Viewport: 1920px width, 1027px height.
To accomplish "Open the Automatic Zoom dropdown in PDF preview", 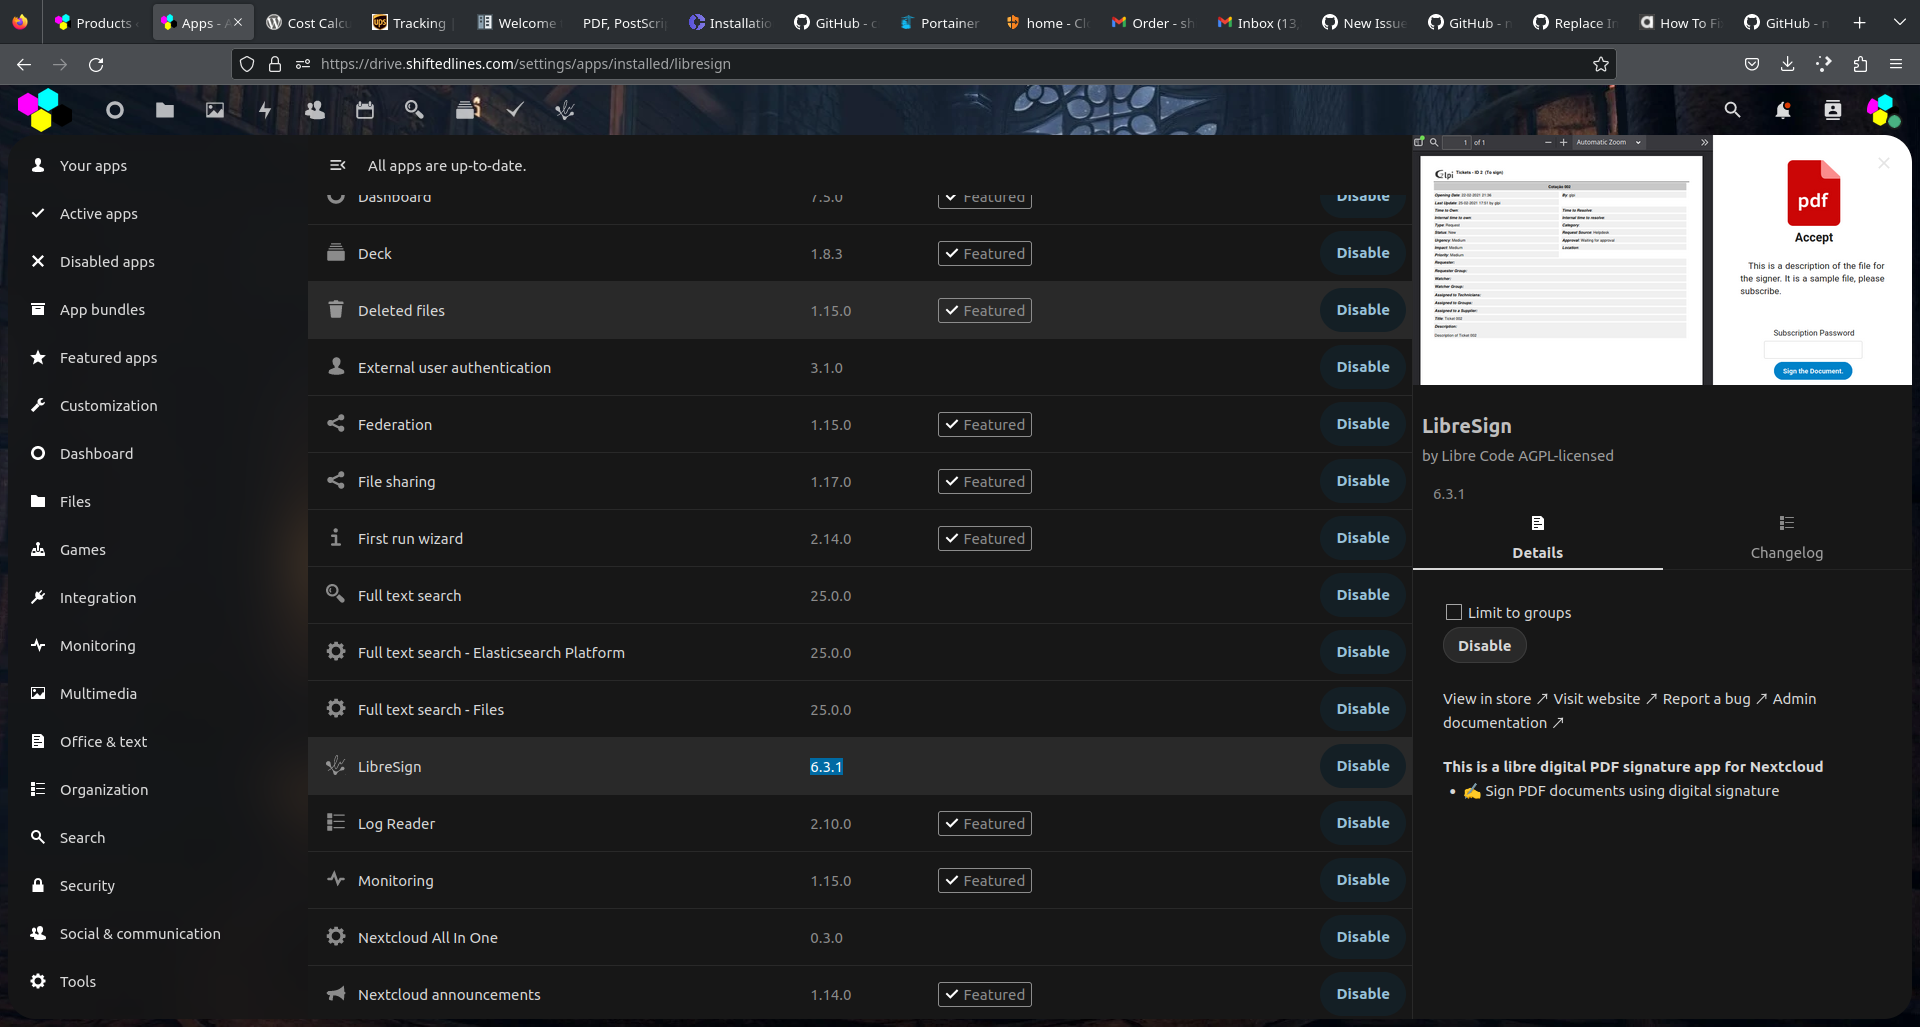I will tap(1606, 142).
